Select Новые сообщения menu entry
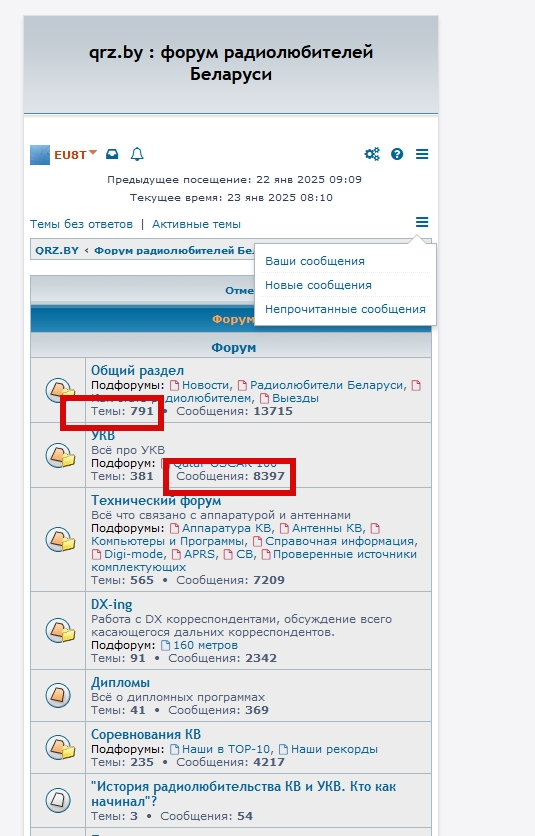Screen dimensions: 535x836 tap(318, 285)
